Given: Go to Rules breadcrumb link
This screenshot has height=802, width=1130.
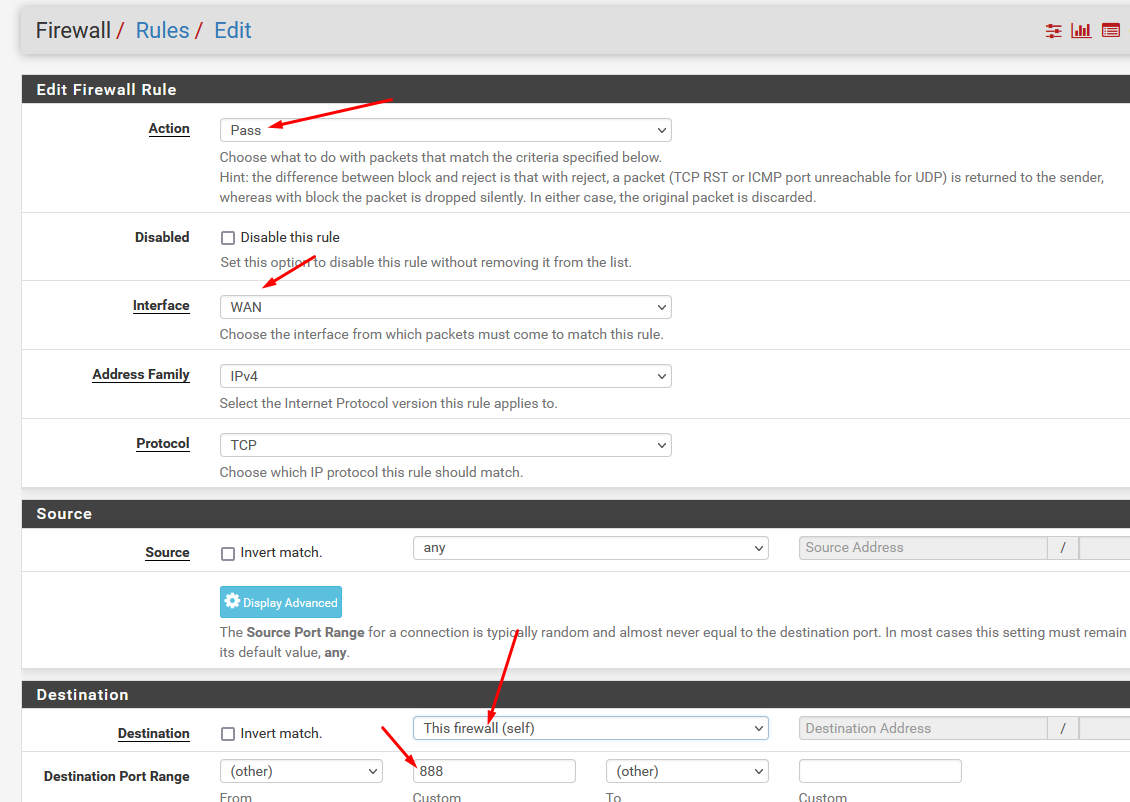Looking at the screenshot, I should (162, 30).
